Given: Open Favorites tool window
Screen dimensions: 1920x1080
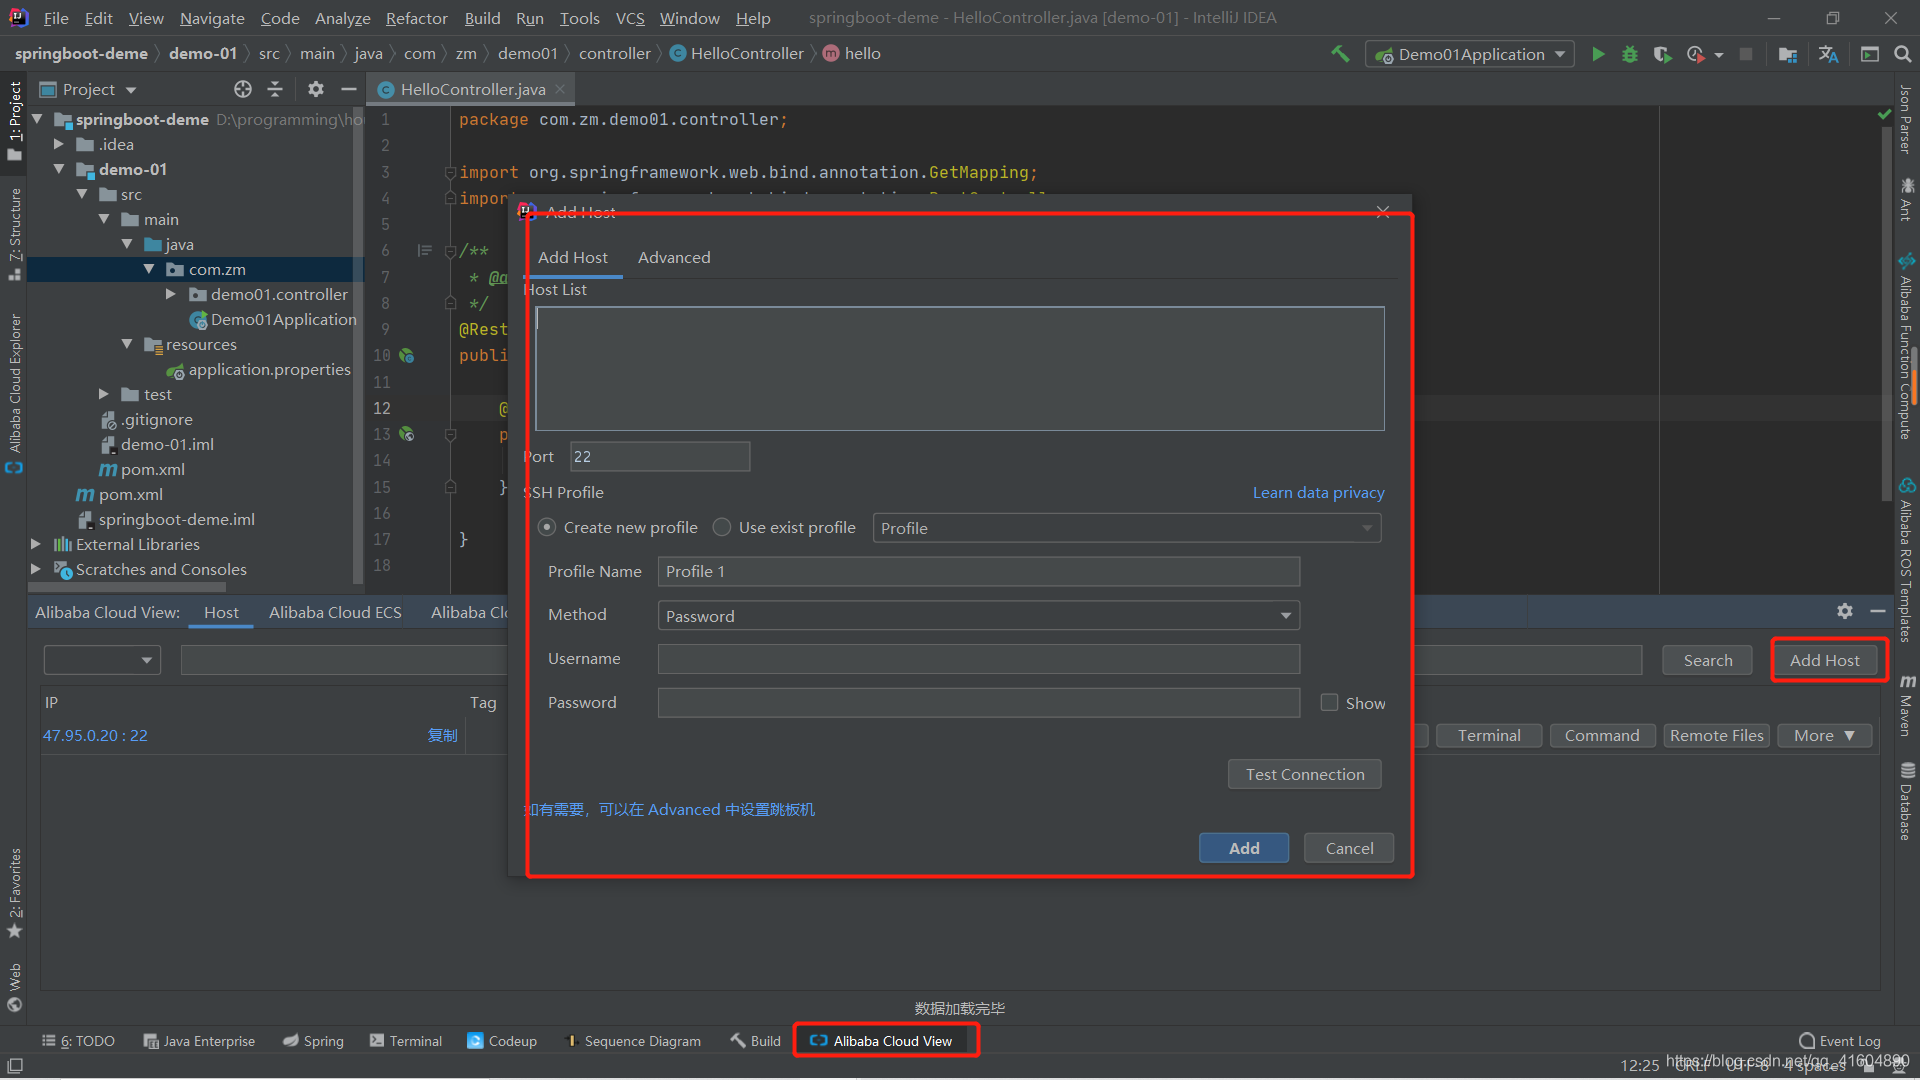Looking at the screenshot, I should [14, 893].
